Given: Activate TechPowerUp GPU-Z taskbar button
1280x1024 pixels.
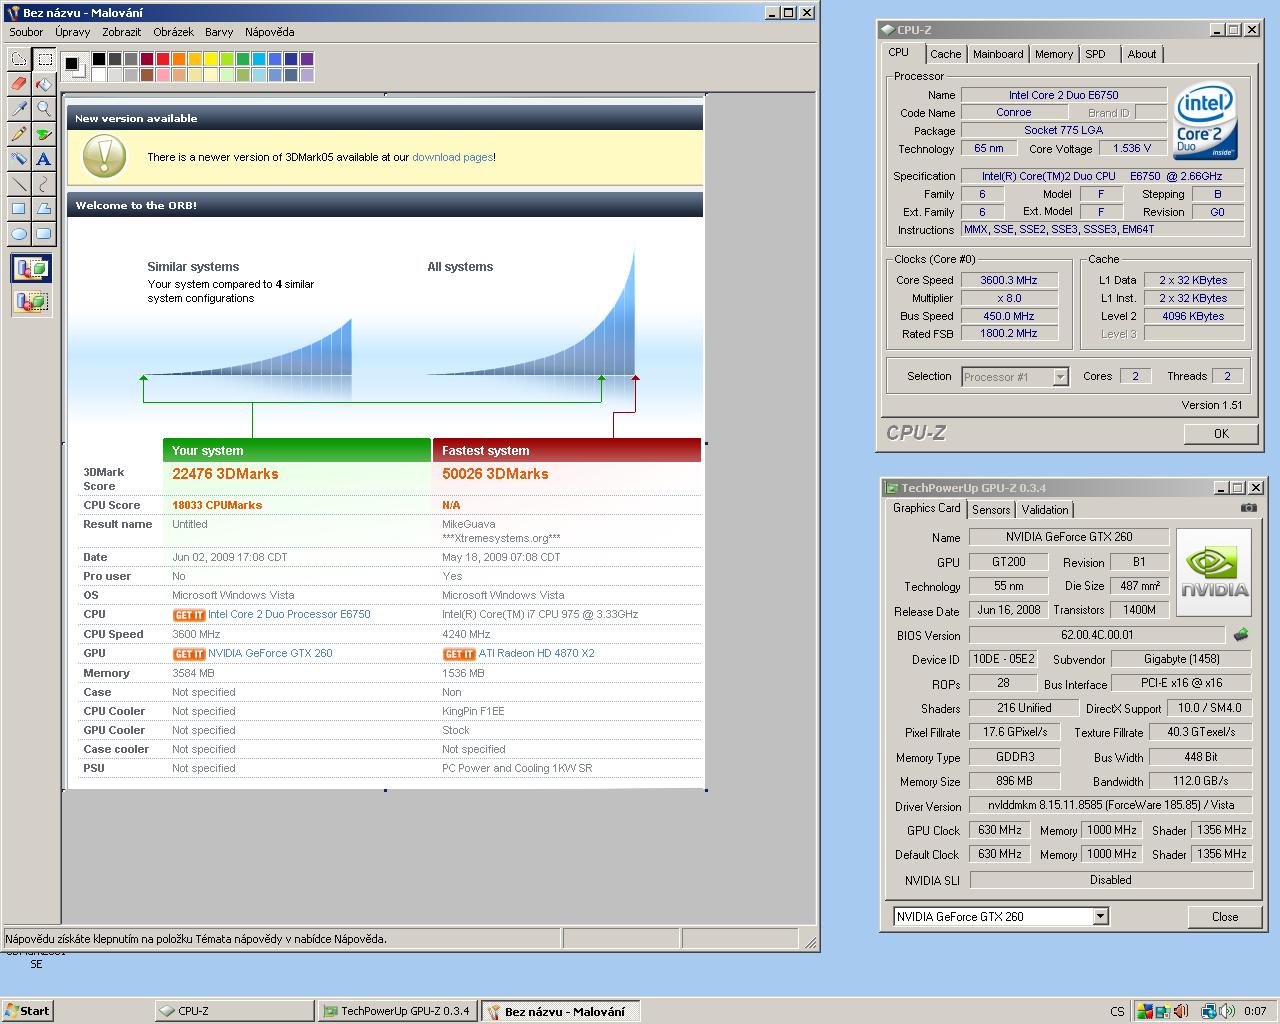Looking at the screenshot, I should point(396,1011).
